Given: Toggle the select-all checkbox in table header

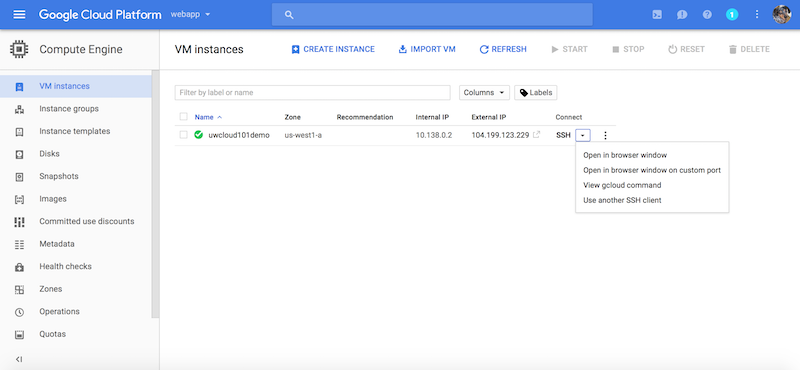Looking at the screenshot, I should coord(184,117).
